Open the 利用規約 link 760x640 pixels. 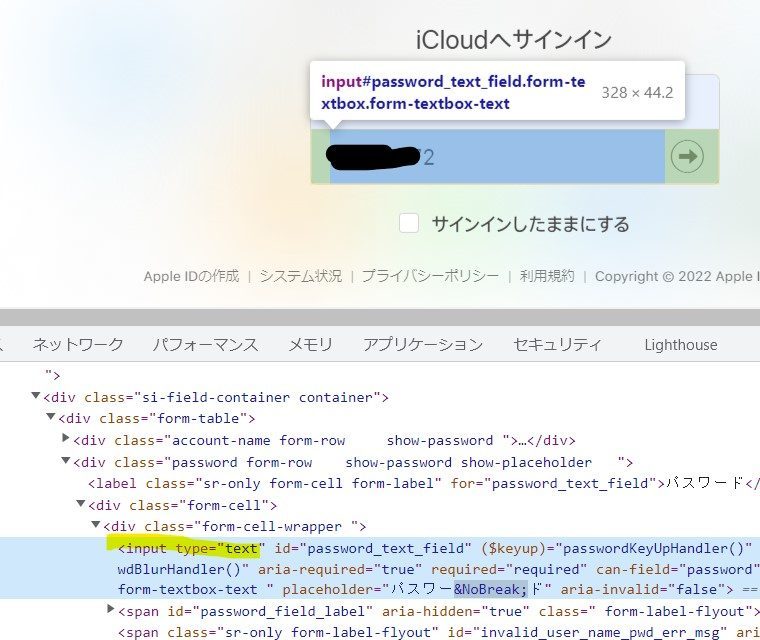coord(547,276)
